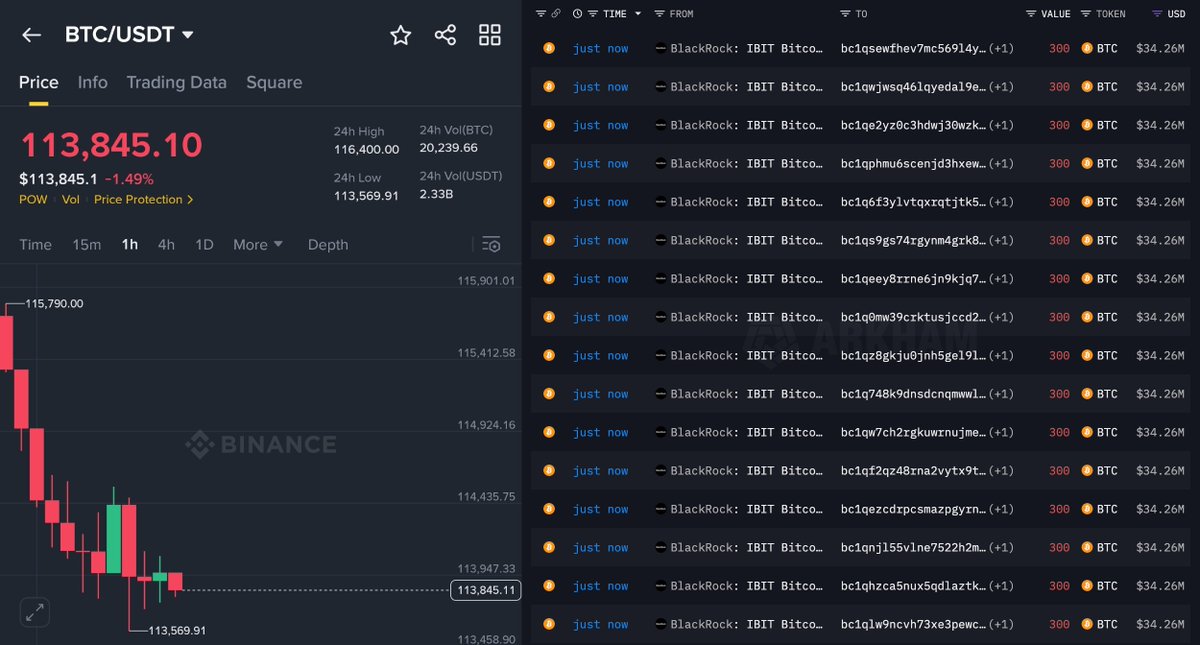Screen dimensions: 1200x645
Task: Switch to the Info tab
Action: [93, 82]
